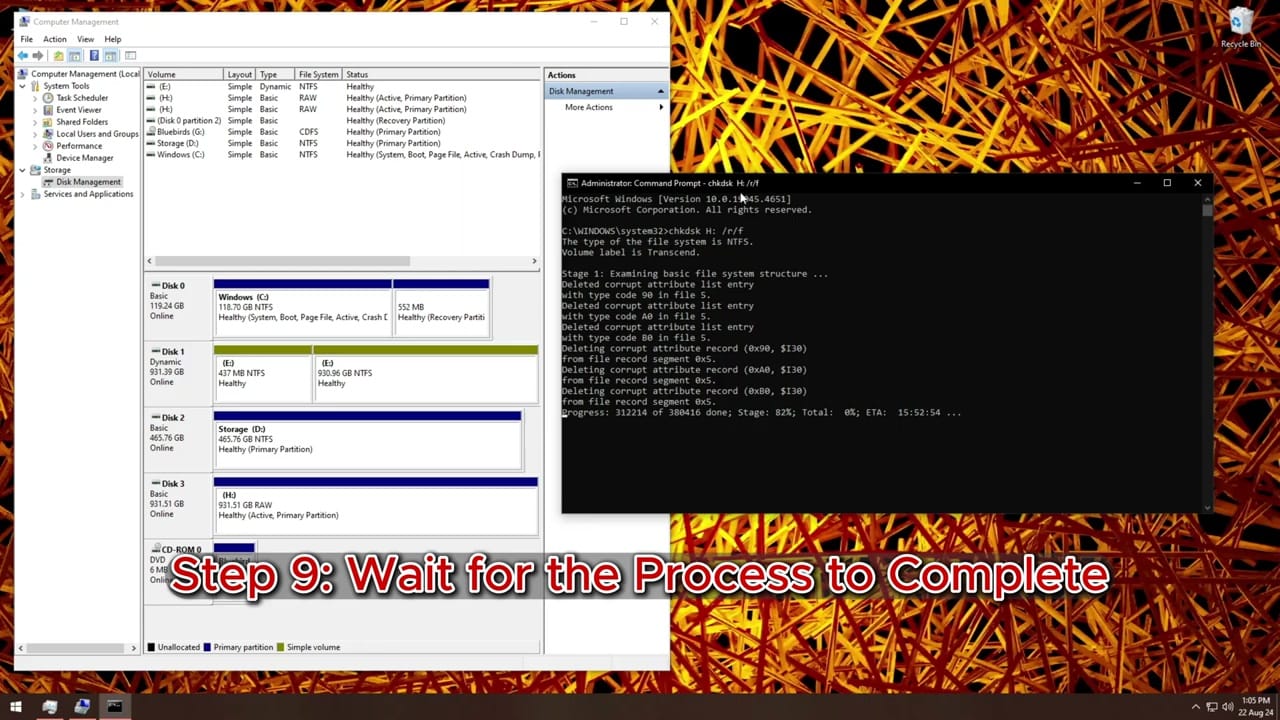Expand the Performance node arrow
Image resolution: width=1280 pixels, height=720 pixels.
35,146
